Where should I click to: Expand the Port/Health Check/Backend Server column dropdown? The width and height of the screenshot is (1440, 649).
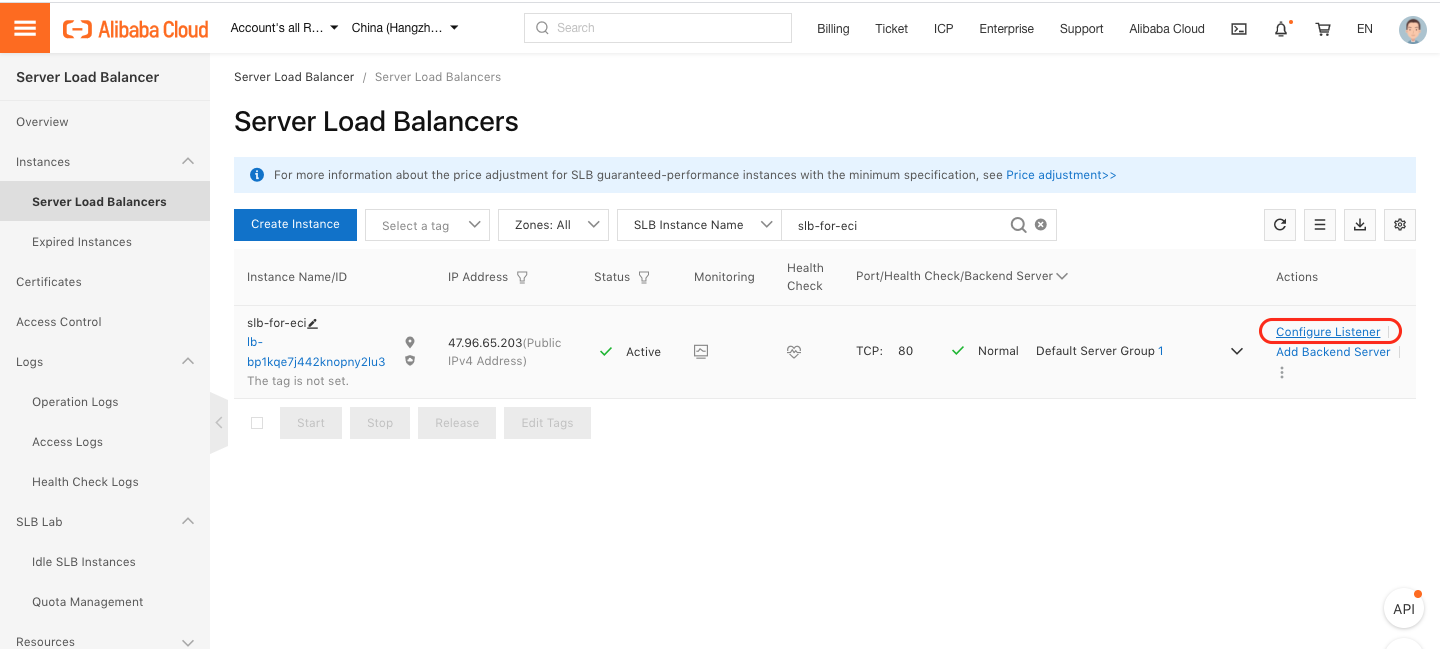click(x=1062, y=276)
